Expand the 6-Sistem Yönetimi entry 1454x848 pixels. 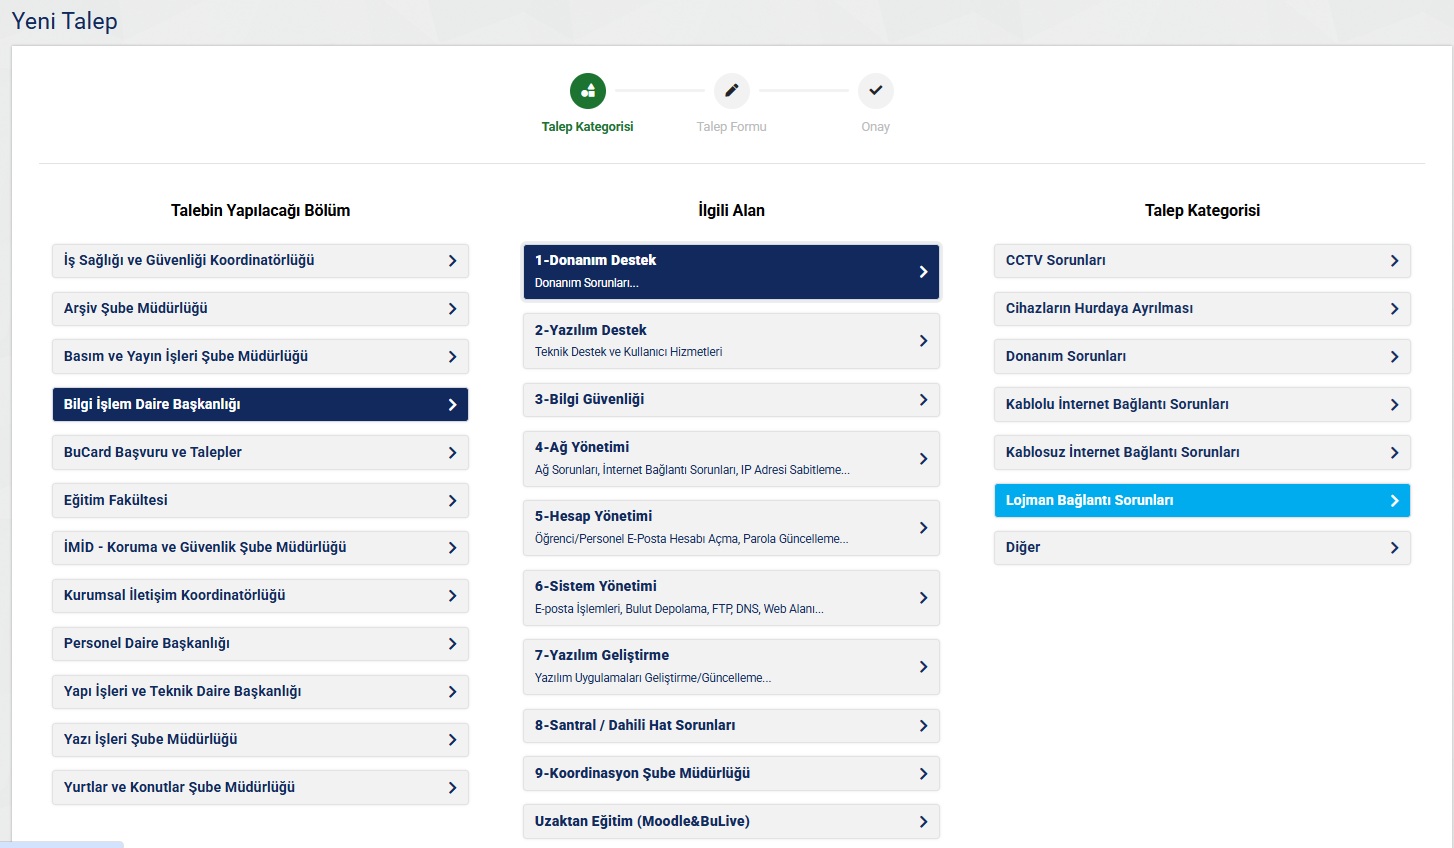coord(730,597)
